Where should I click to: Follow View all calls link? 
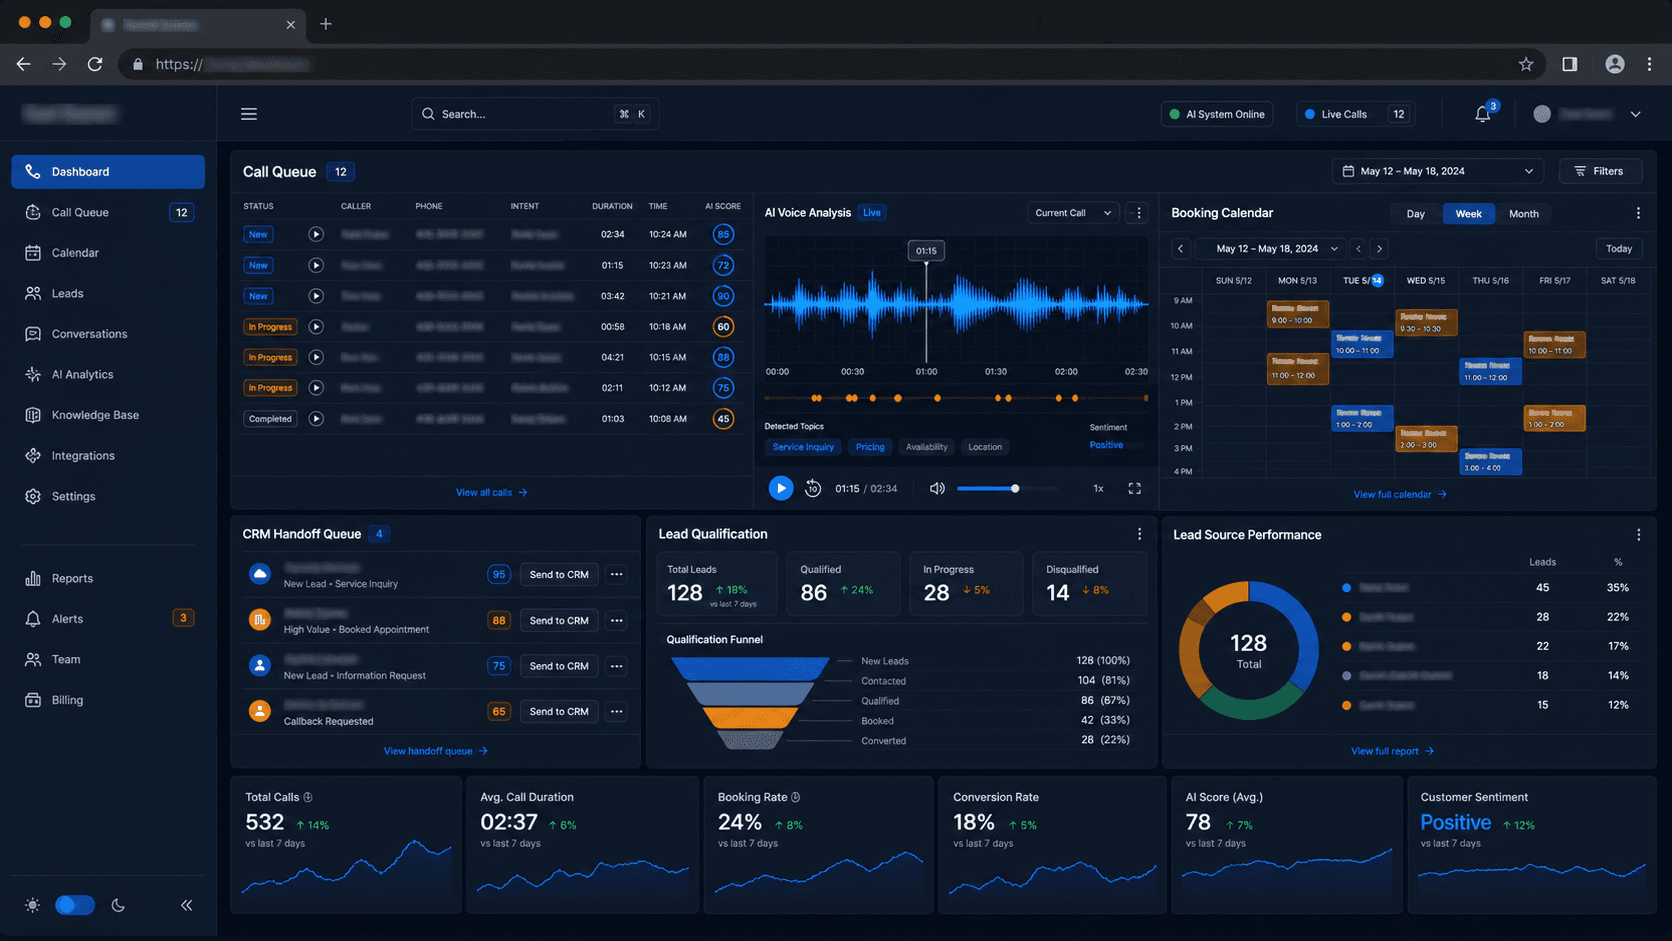point(491,492)
